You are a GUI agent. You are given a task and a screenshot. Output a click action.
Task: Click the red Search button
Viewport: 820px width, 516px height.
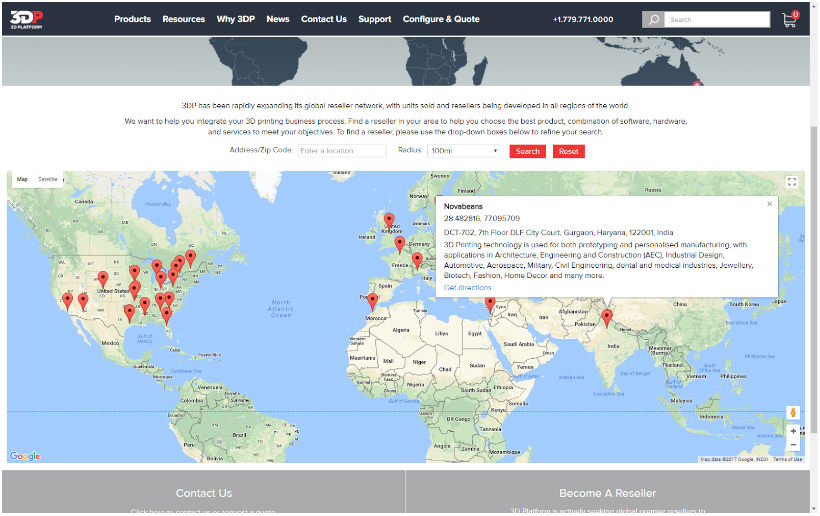coord(527,152)
